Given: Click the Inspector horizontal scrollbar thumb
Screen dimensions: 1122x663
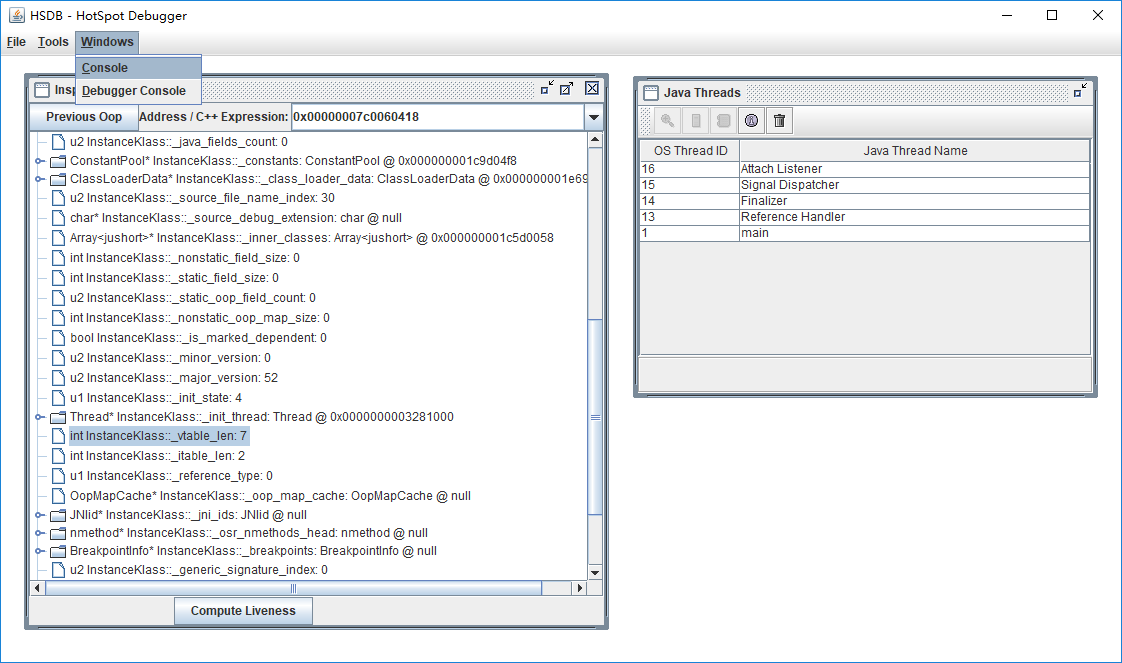Looking at the screenshot, I should [x=293, y=588].
